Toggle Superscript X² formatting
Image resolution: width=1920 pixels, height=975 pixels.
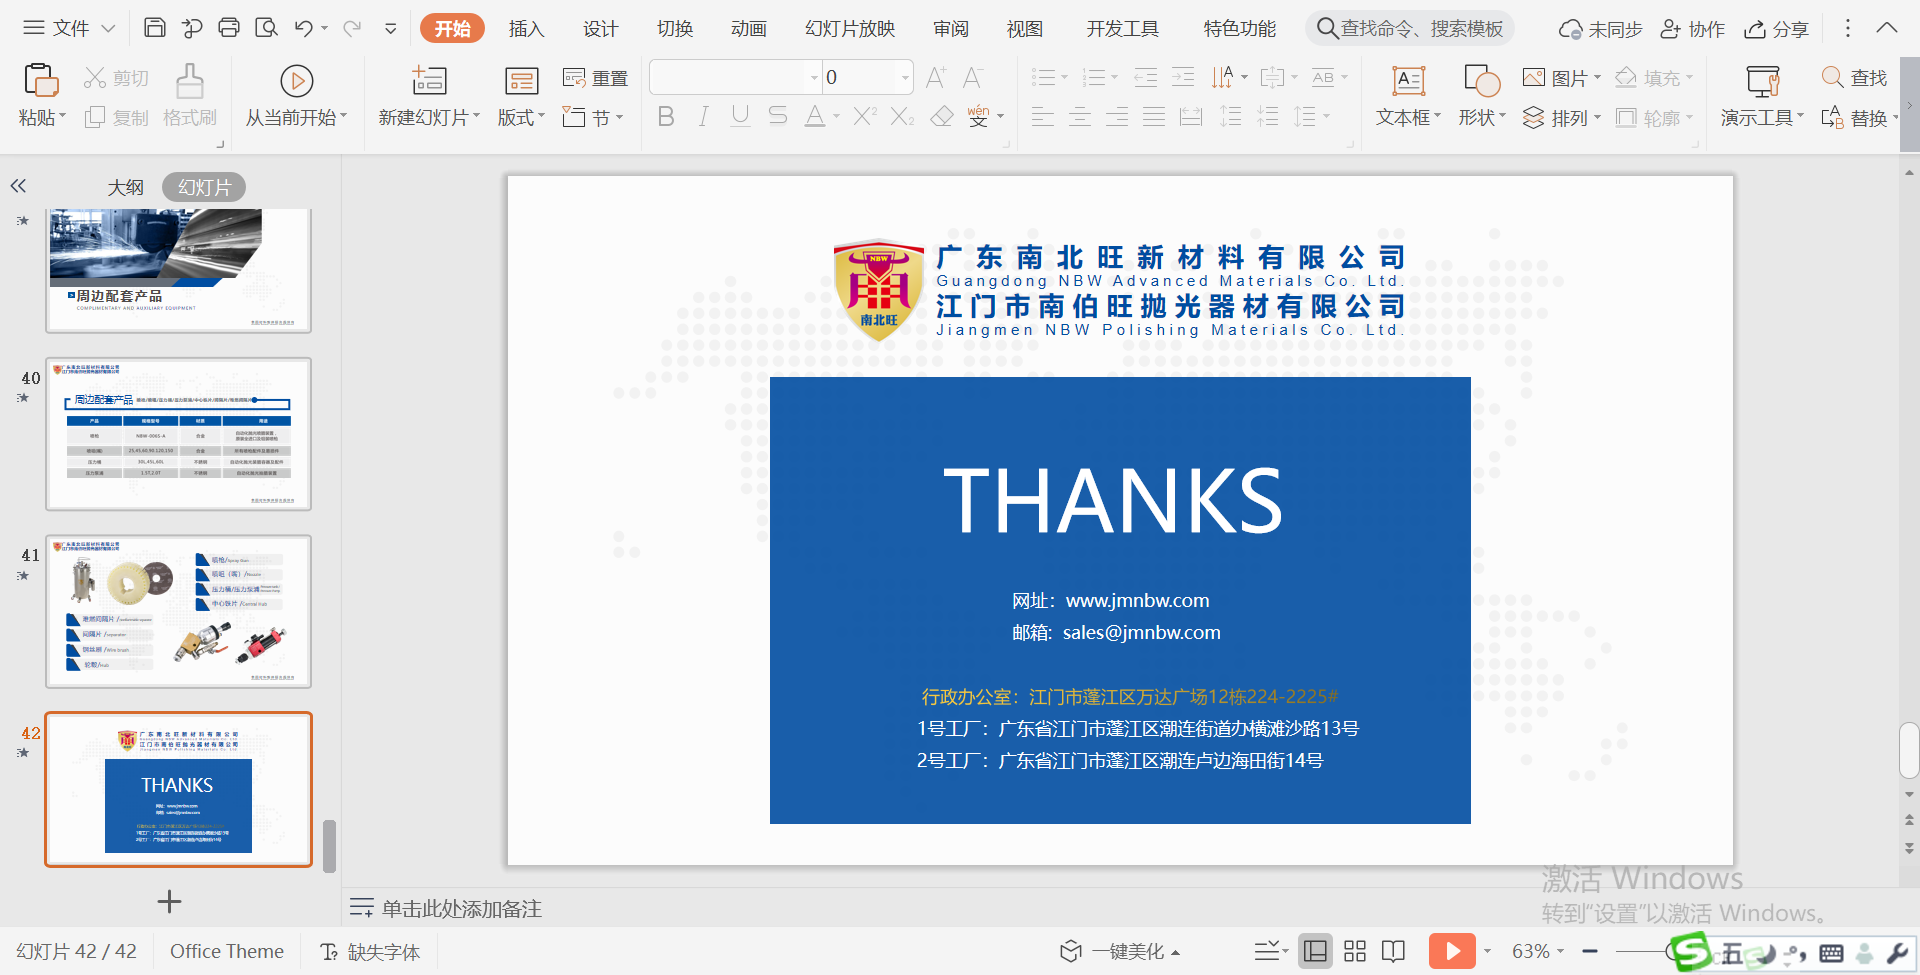pos(865,117)
